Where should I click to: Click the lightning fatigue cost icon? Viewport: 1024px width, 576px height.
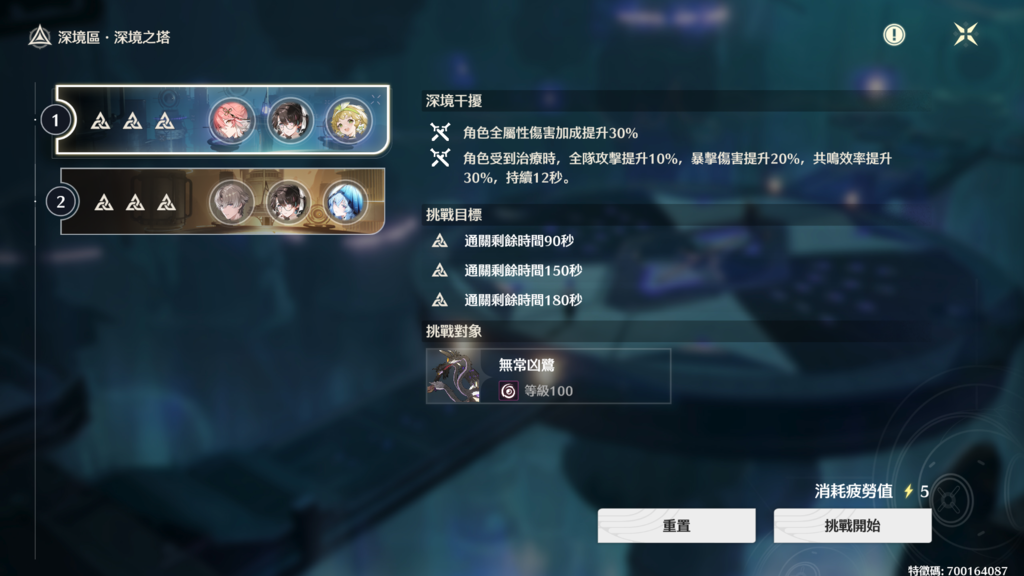pyautogui.click(x=908, y=491)
